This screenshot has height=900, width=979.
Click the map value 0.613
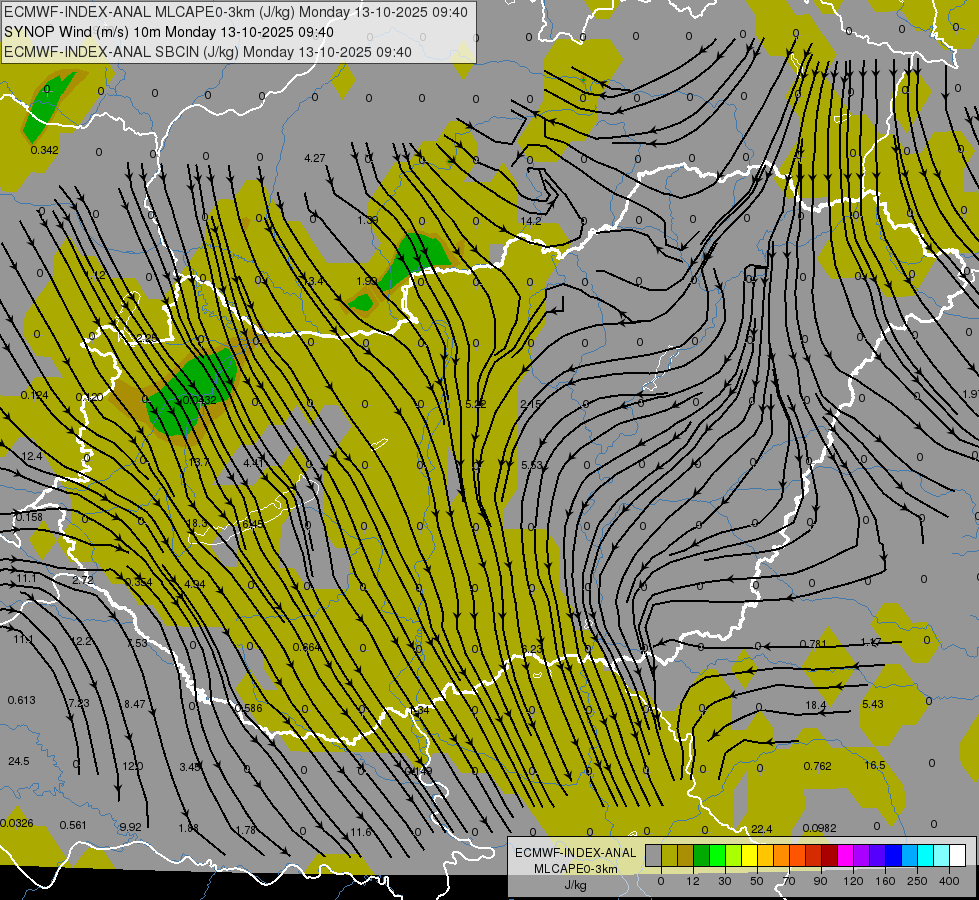21,700
